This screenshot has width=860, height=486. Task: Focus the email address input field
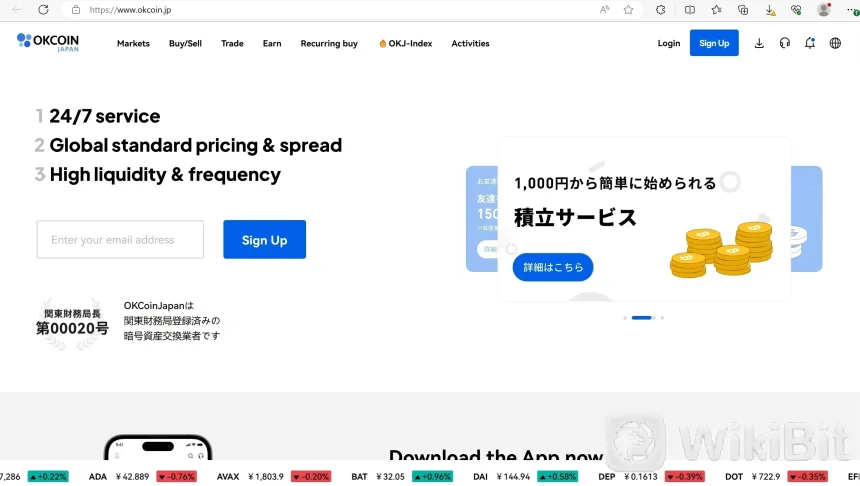tap(120, 240)
